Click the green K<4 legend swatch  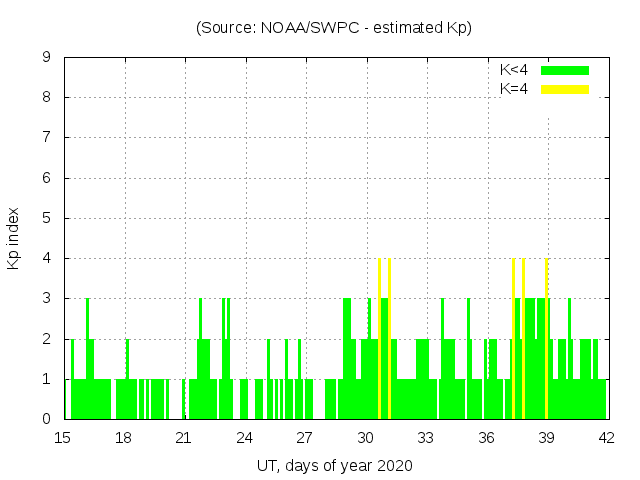click(x=565, y=70)
